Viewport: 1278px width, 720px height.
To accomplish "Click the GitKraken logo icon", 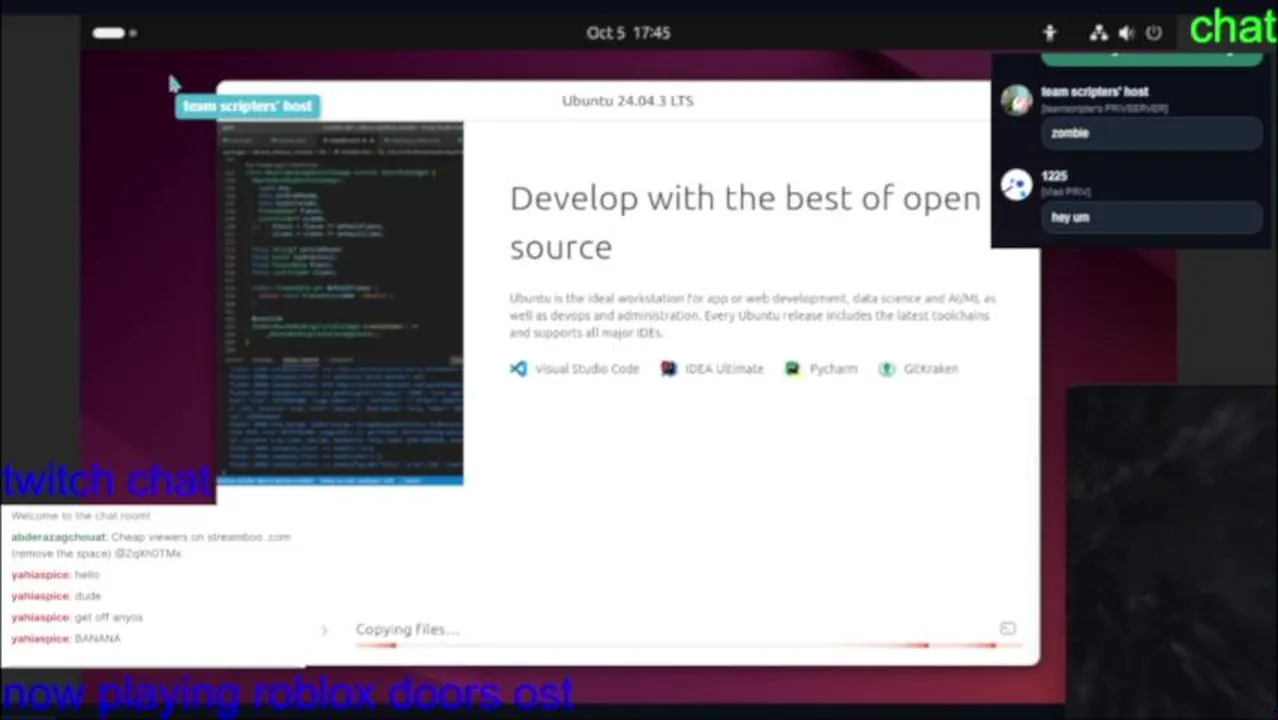I will pyautogui.click(x=886, y=368).
